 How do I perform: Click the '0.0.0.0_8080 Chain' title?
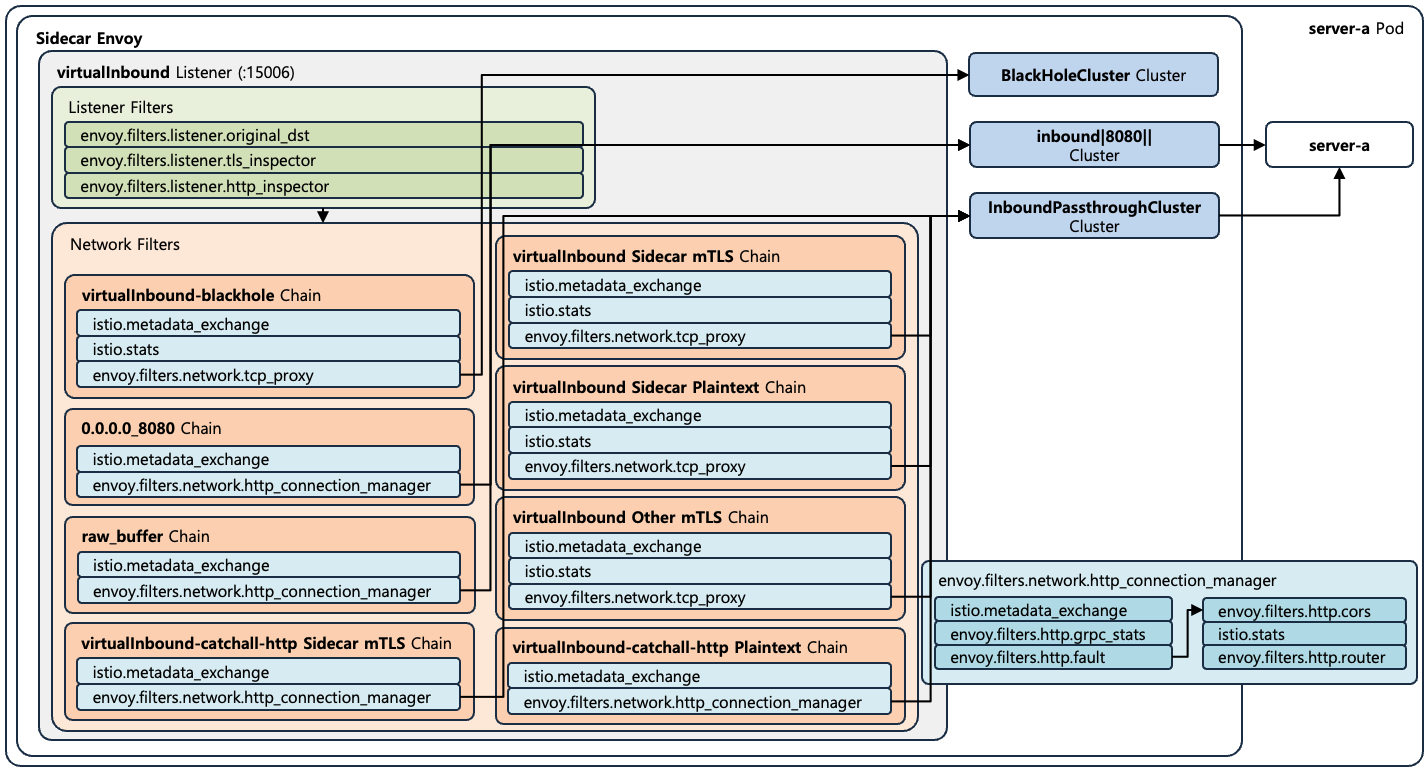tap(151, 428)
